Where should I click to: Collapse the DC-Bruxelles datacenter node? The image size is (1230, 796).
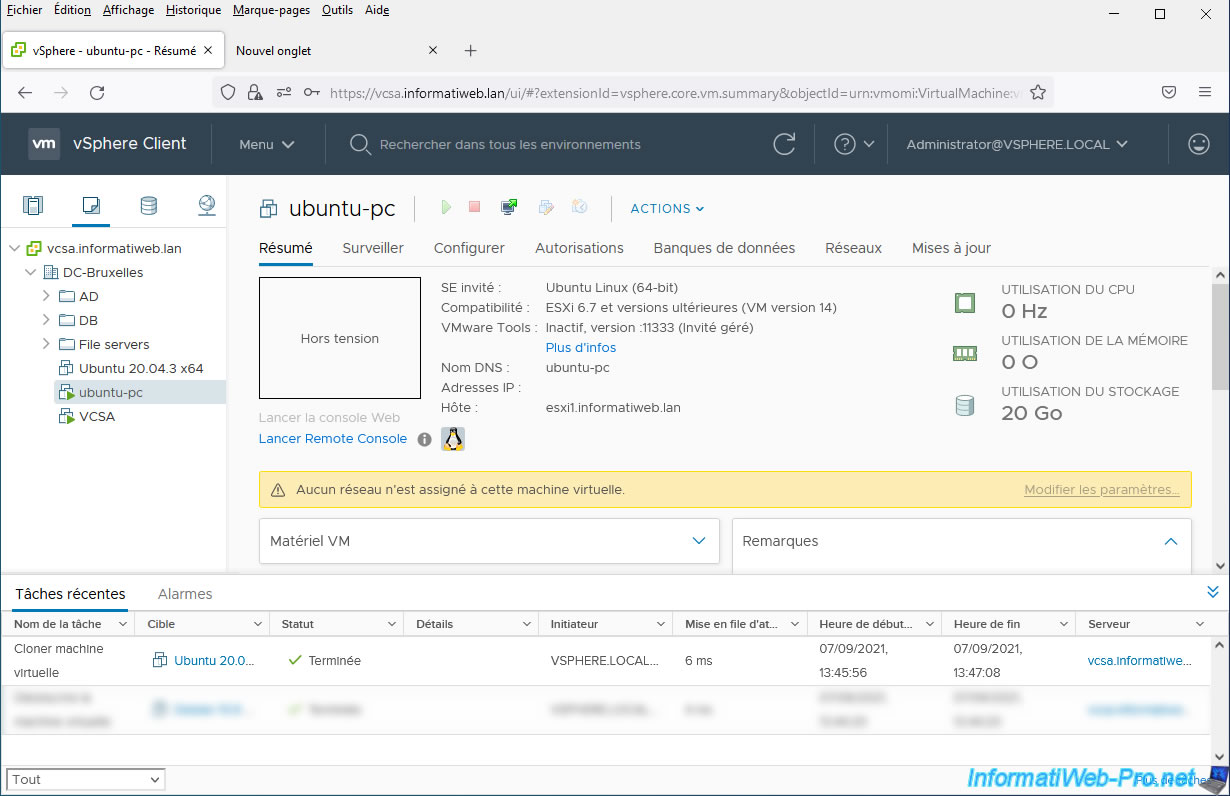click(30, 272)
